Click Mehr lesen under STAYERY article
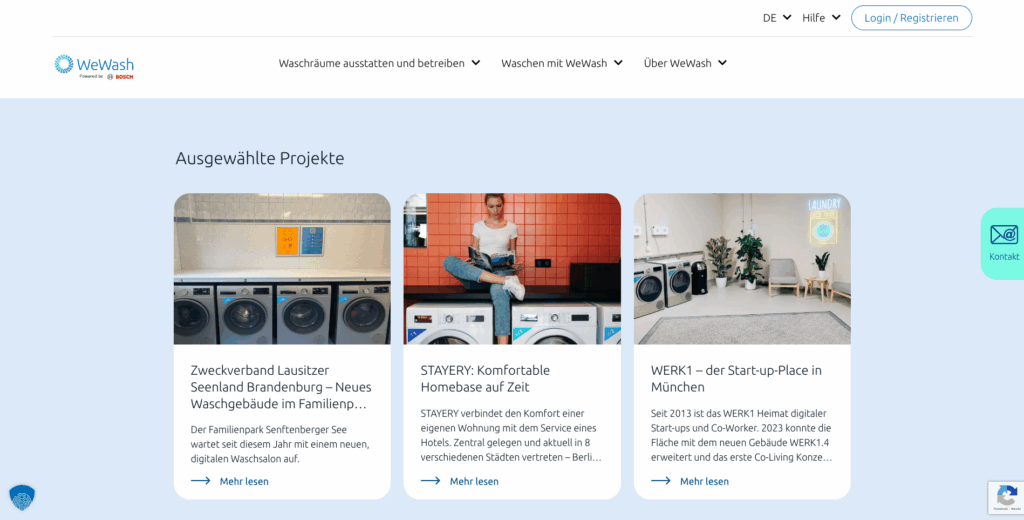Viewport: 1024px width, 520px height. [473, 481]
